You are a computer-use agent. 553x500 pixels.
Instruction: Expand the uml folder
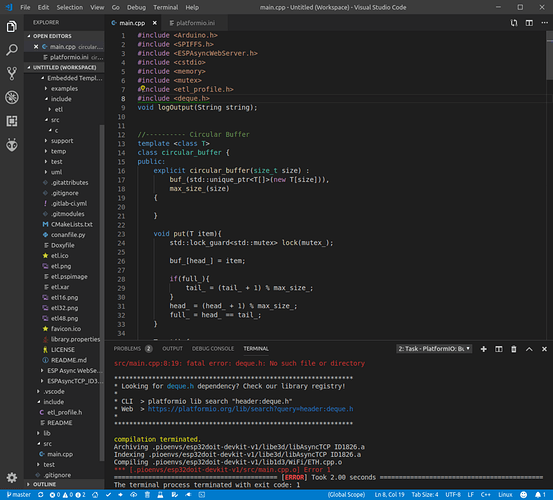pos(56,172)
